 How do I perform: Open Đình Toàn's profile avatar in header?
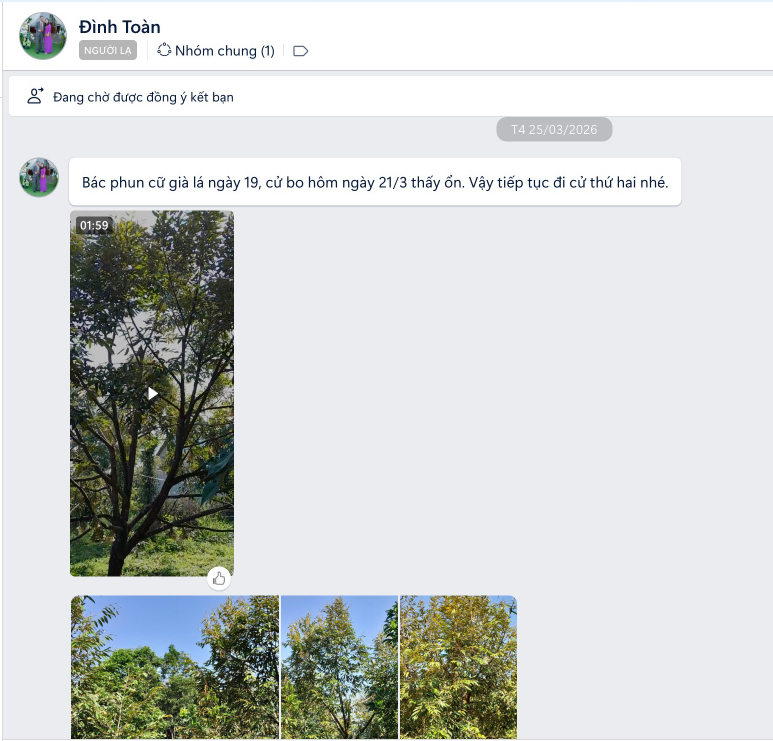[43, 36]
